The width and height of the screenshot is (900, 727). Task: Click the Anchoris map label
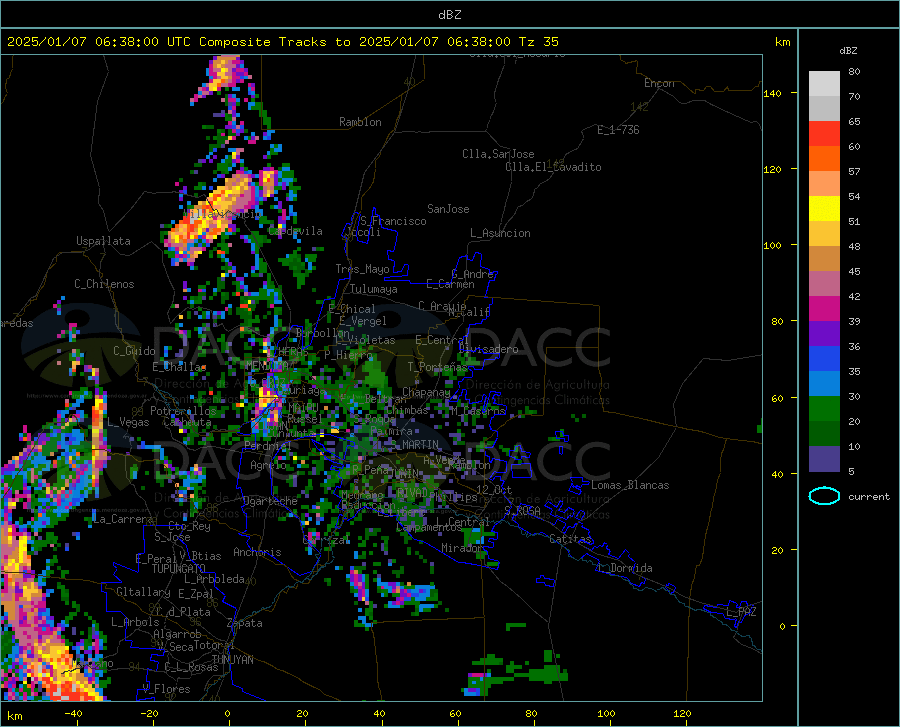click(257, 552)
